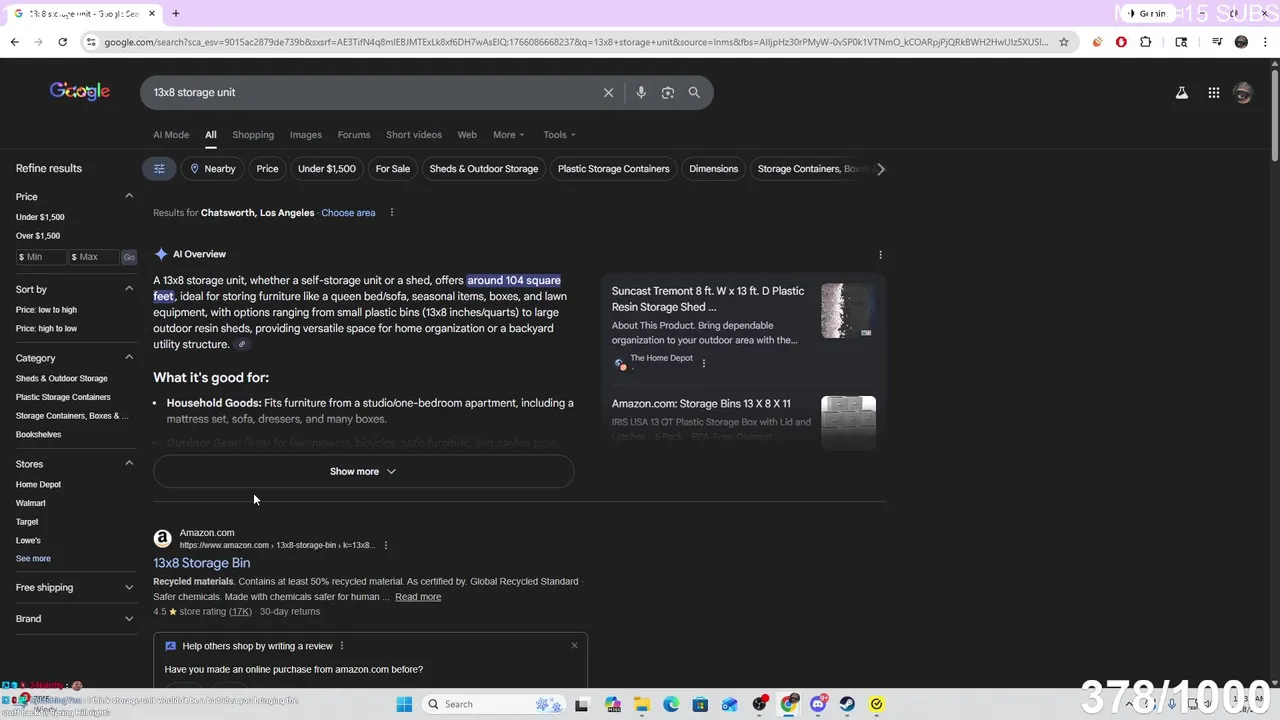Select the Nearby filter chip

point(212,169)
